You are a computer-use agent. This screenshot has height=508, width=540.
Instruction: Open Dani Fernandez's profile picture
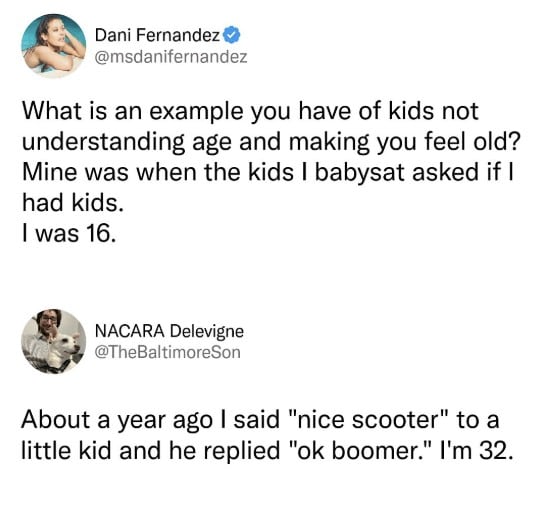pos(53,46)
